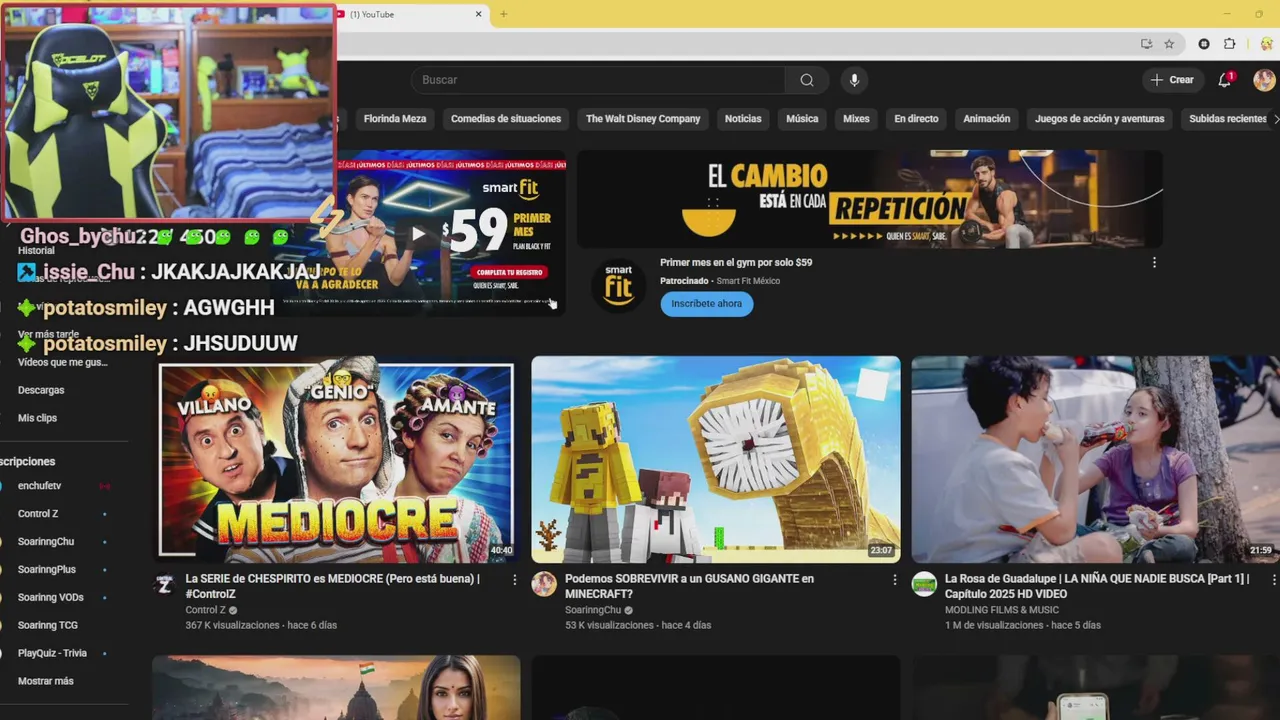The width and height of the screenshot is (1280, 720).
Task: Play the Smart Fit ad video
Action: click(x=418, y=234)
